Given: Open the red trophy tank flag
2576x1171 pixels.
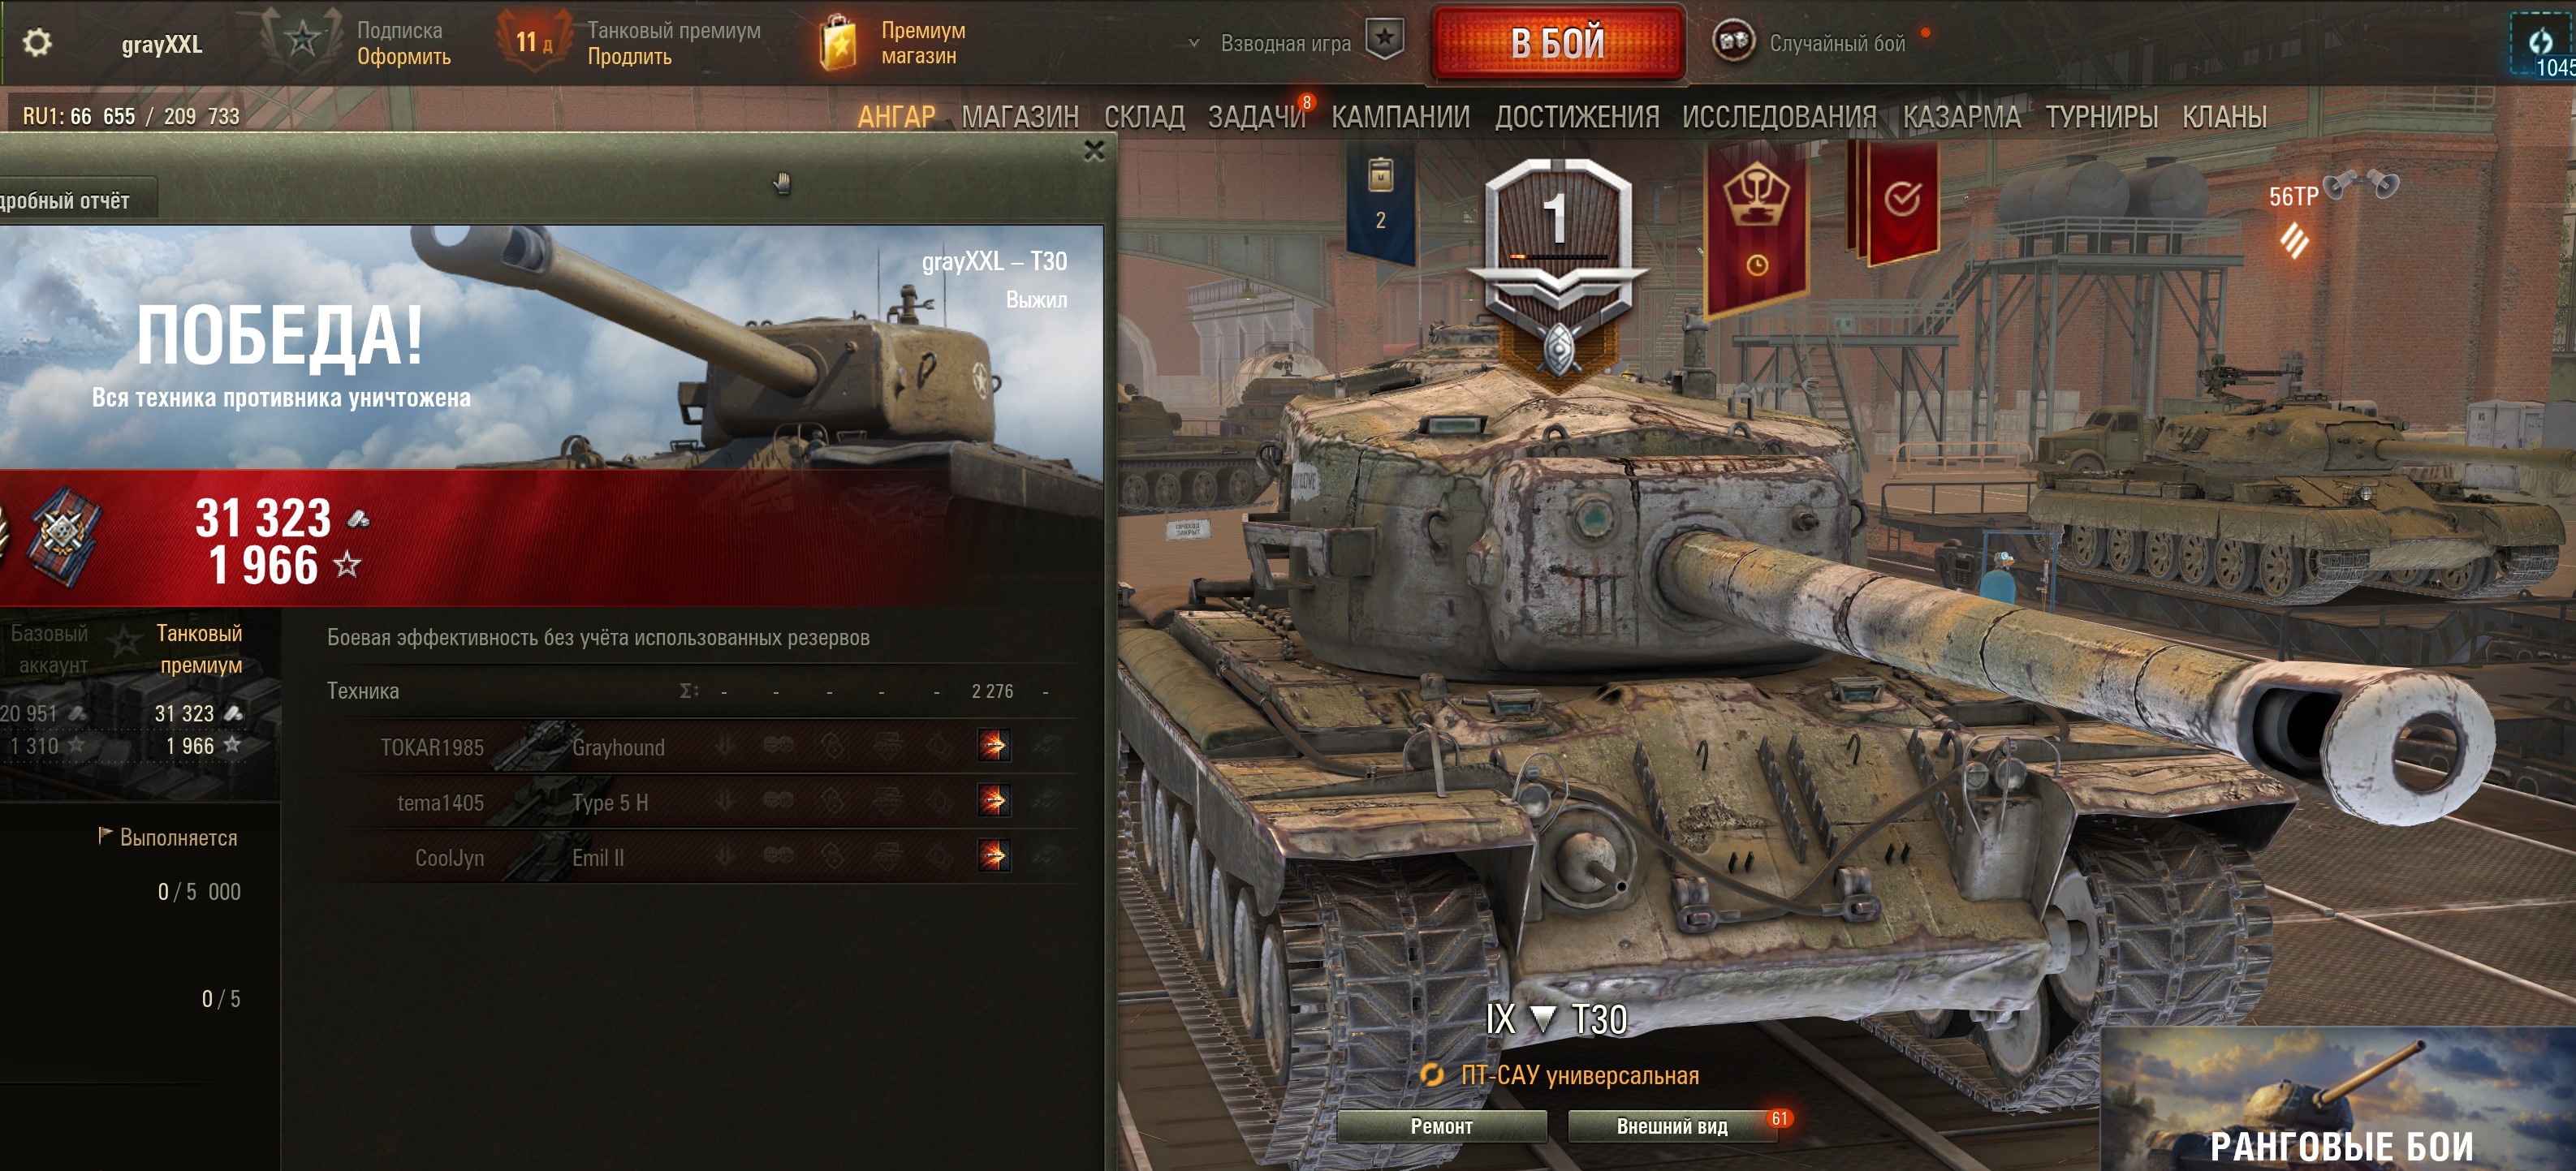Looking at the screenshot, I should (x=1756, y=226).
